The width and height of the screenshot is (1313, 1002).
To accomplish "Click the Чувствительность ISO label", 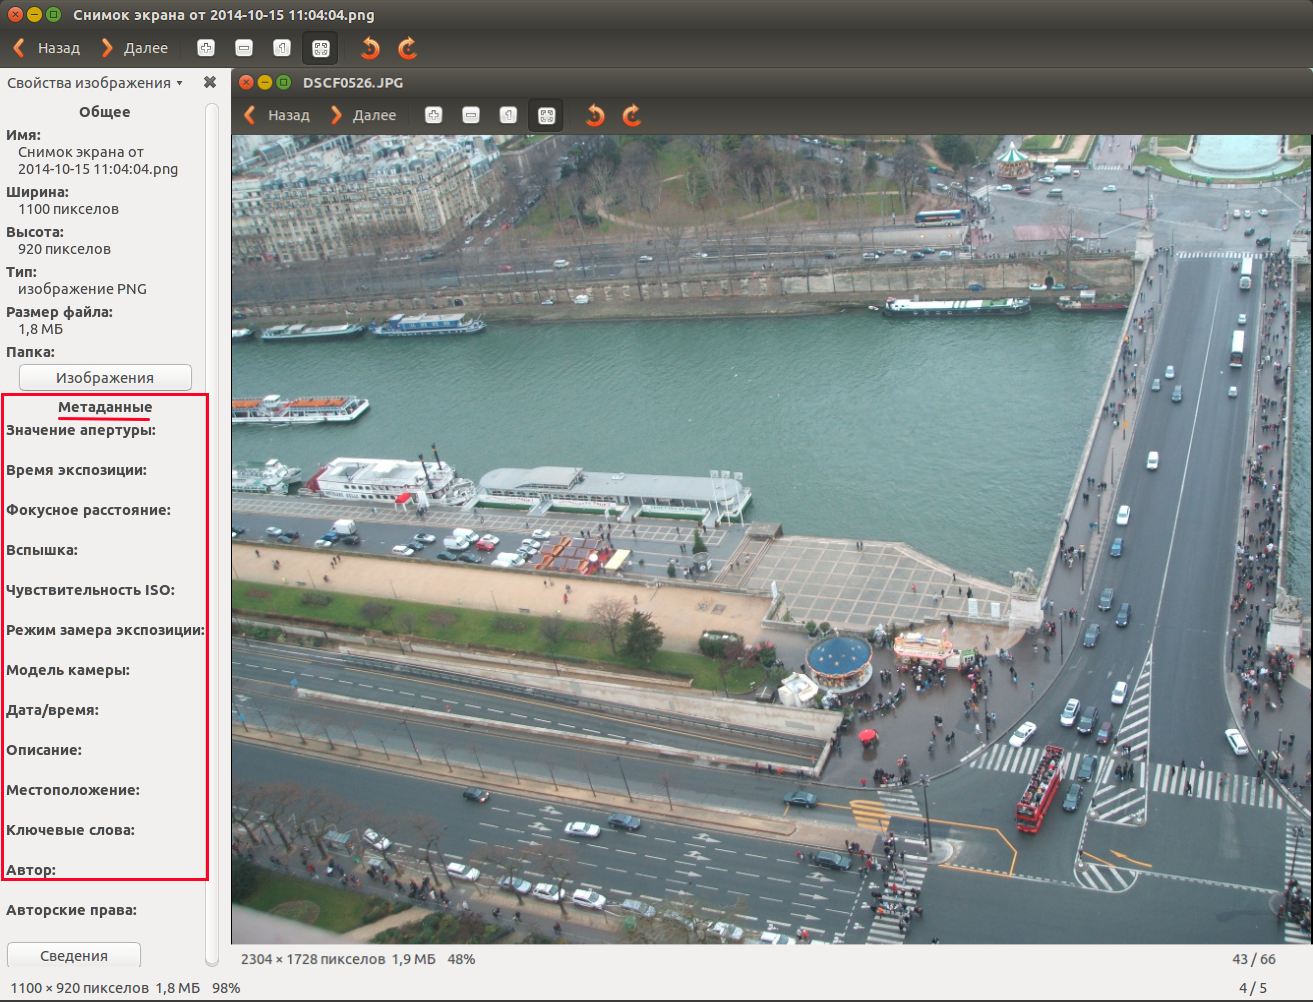I will click(90, 590).
